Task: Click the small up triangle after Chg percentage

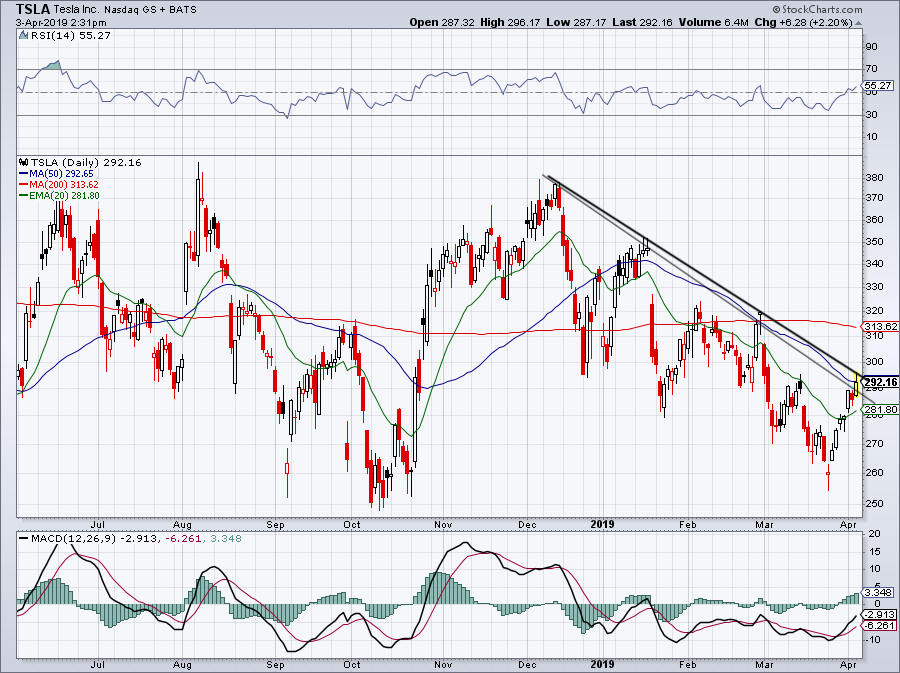Action: coord(859,24)
